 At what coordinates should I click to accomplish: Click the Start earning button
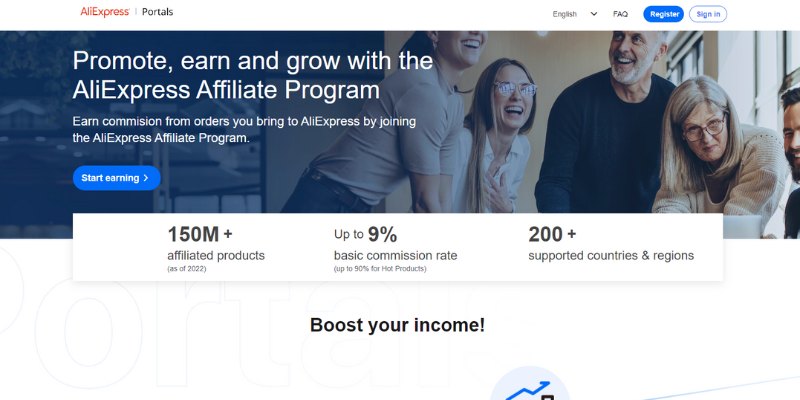click(116, 178)
